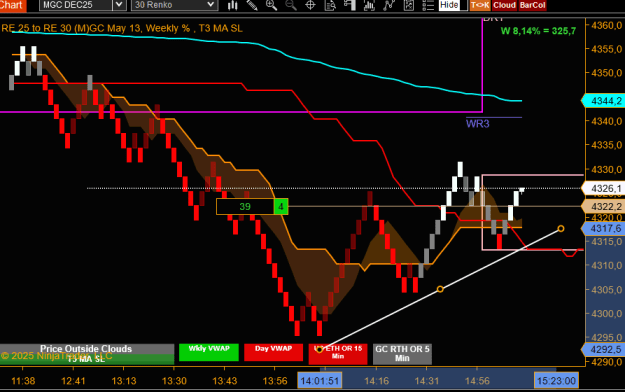Viewport: 625px width, 392px height.
Task: Toggle the orange T>K button
Action: pyautogui.click(x=480, y=5)
